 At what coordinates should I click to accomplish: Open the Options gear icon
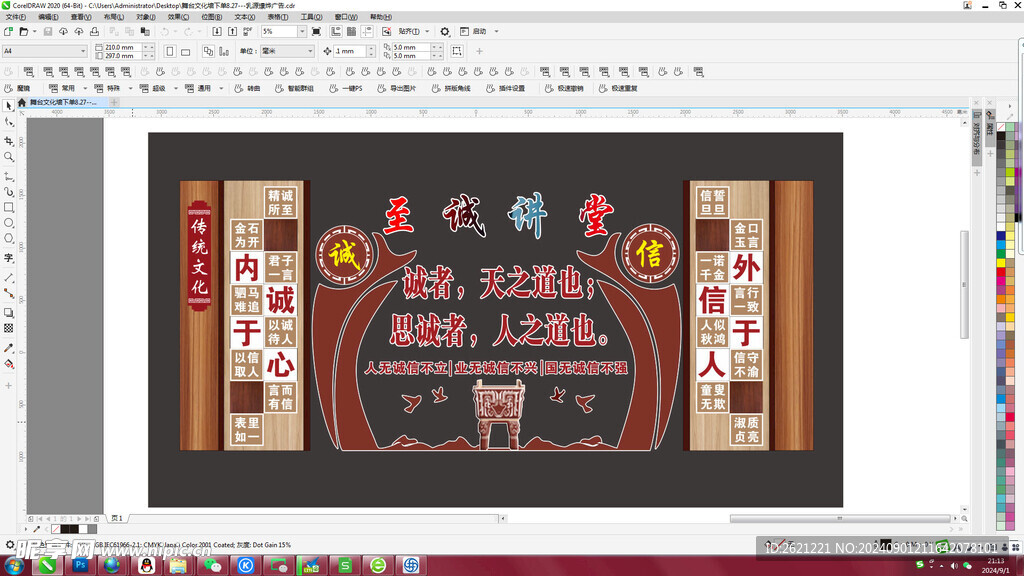tap(446, 32)
